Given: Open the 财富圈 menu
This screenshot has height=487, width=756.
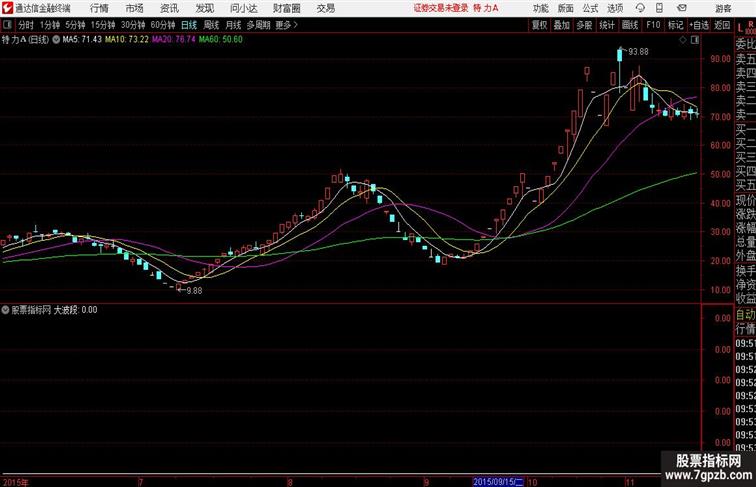Looking at the screenshot, I should (x=286, y=8).
